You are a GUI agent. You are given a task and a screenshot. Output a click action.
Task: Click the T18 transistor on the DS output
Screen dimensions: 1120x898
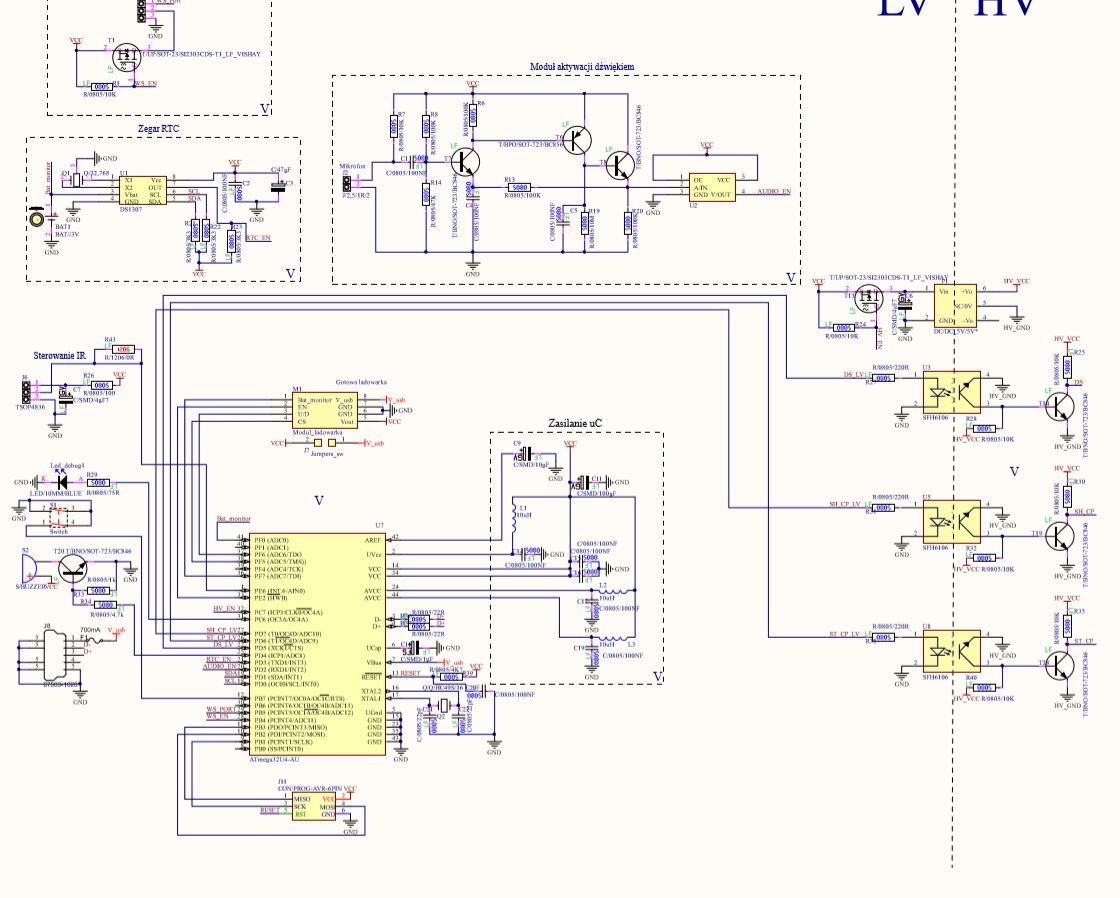pyautogui.click(x=1059, y=406)
